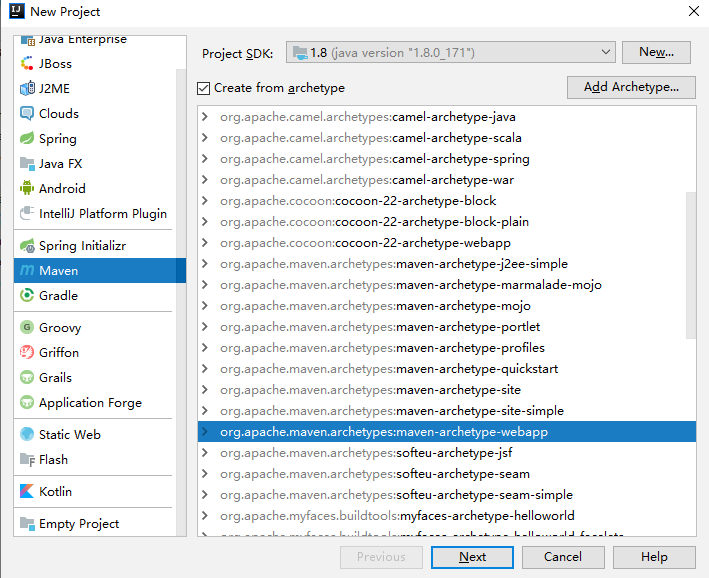Screen dimensions: 709x578
Task: Expand maven-archetype-quickstart node
Action: [205, 369]
